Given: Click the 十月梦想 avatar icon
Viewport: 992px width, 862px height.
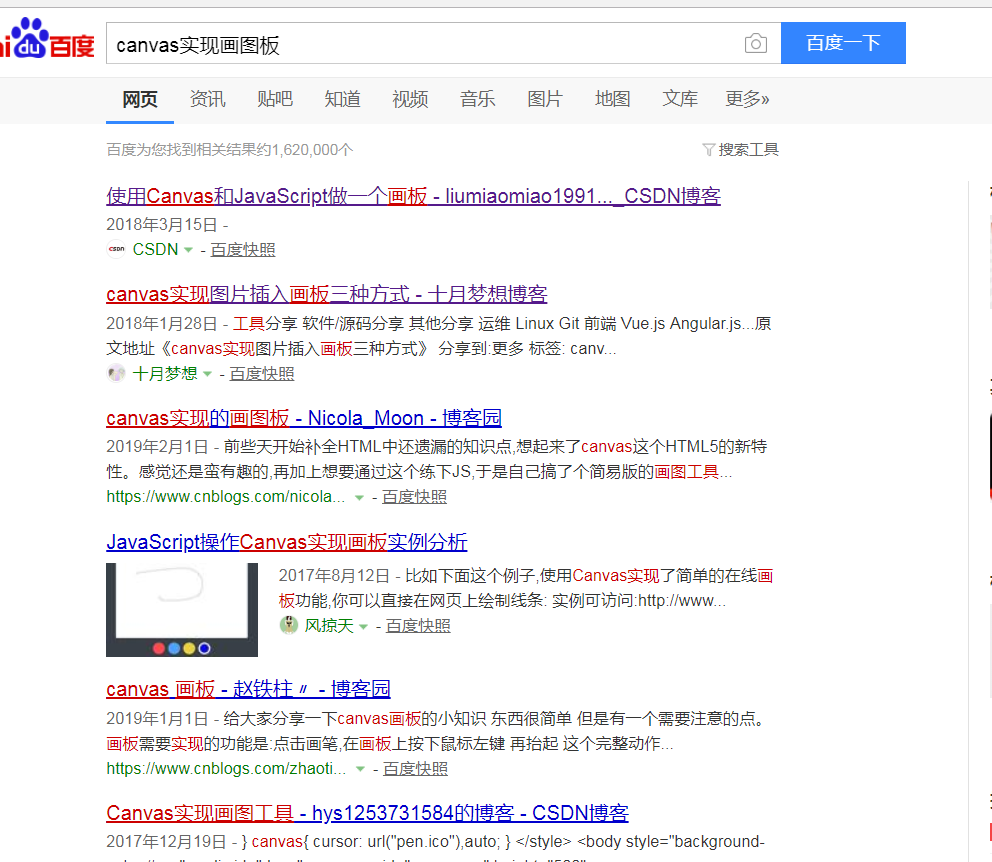Looking at the screenshot, I should [116, 374].
